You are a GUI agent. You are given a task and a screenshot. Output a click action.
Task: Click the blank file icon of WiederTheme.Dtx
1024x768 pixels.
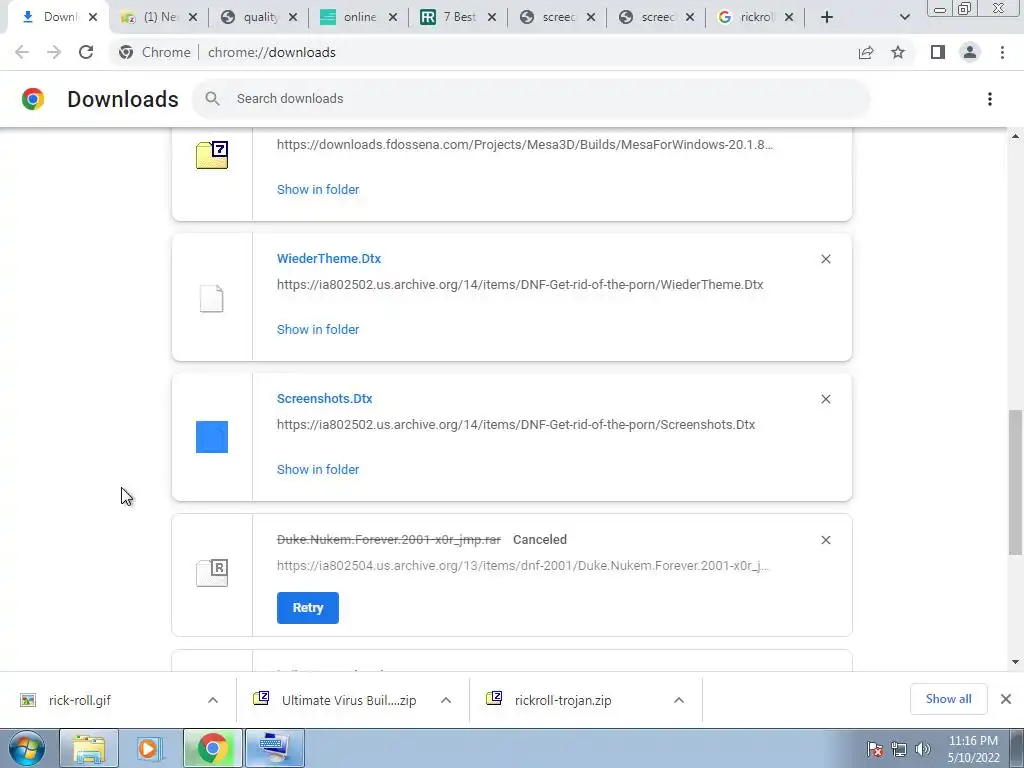212,298
